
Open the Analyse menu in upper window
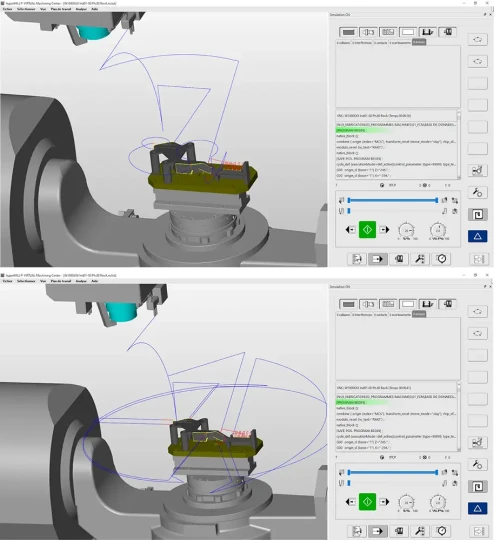[81, 9]
